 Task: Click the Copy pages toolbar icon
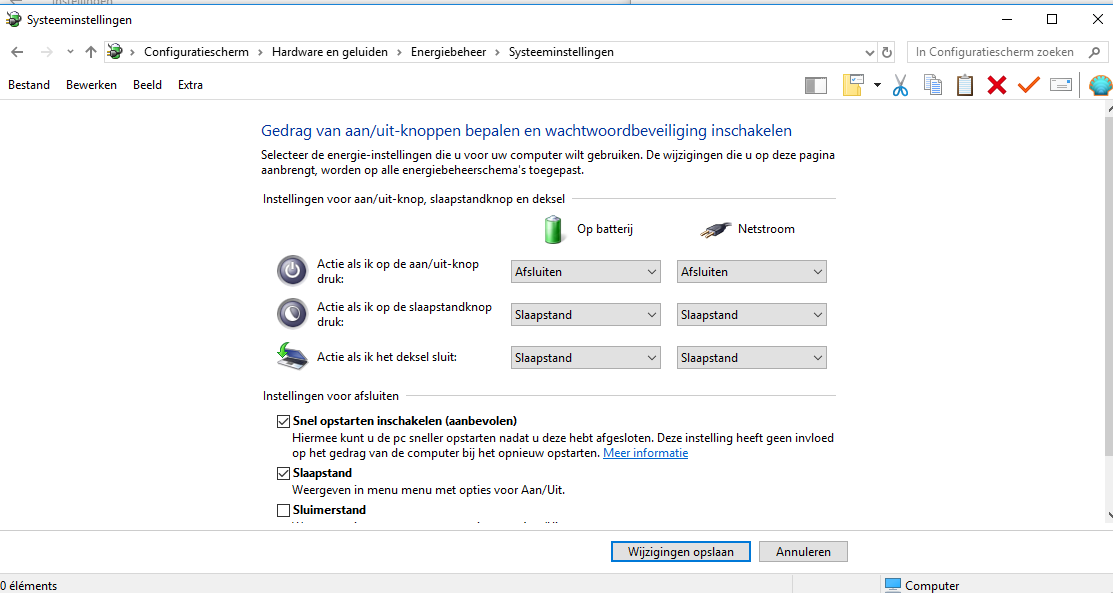point(933,85)
